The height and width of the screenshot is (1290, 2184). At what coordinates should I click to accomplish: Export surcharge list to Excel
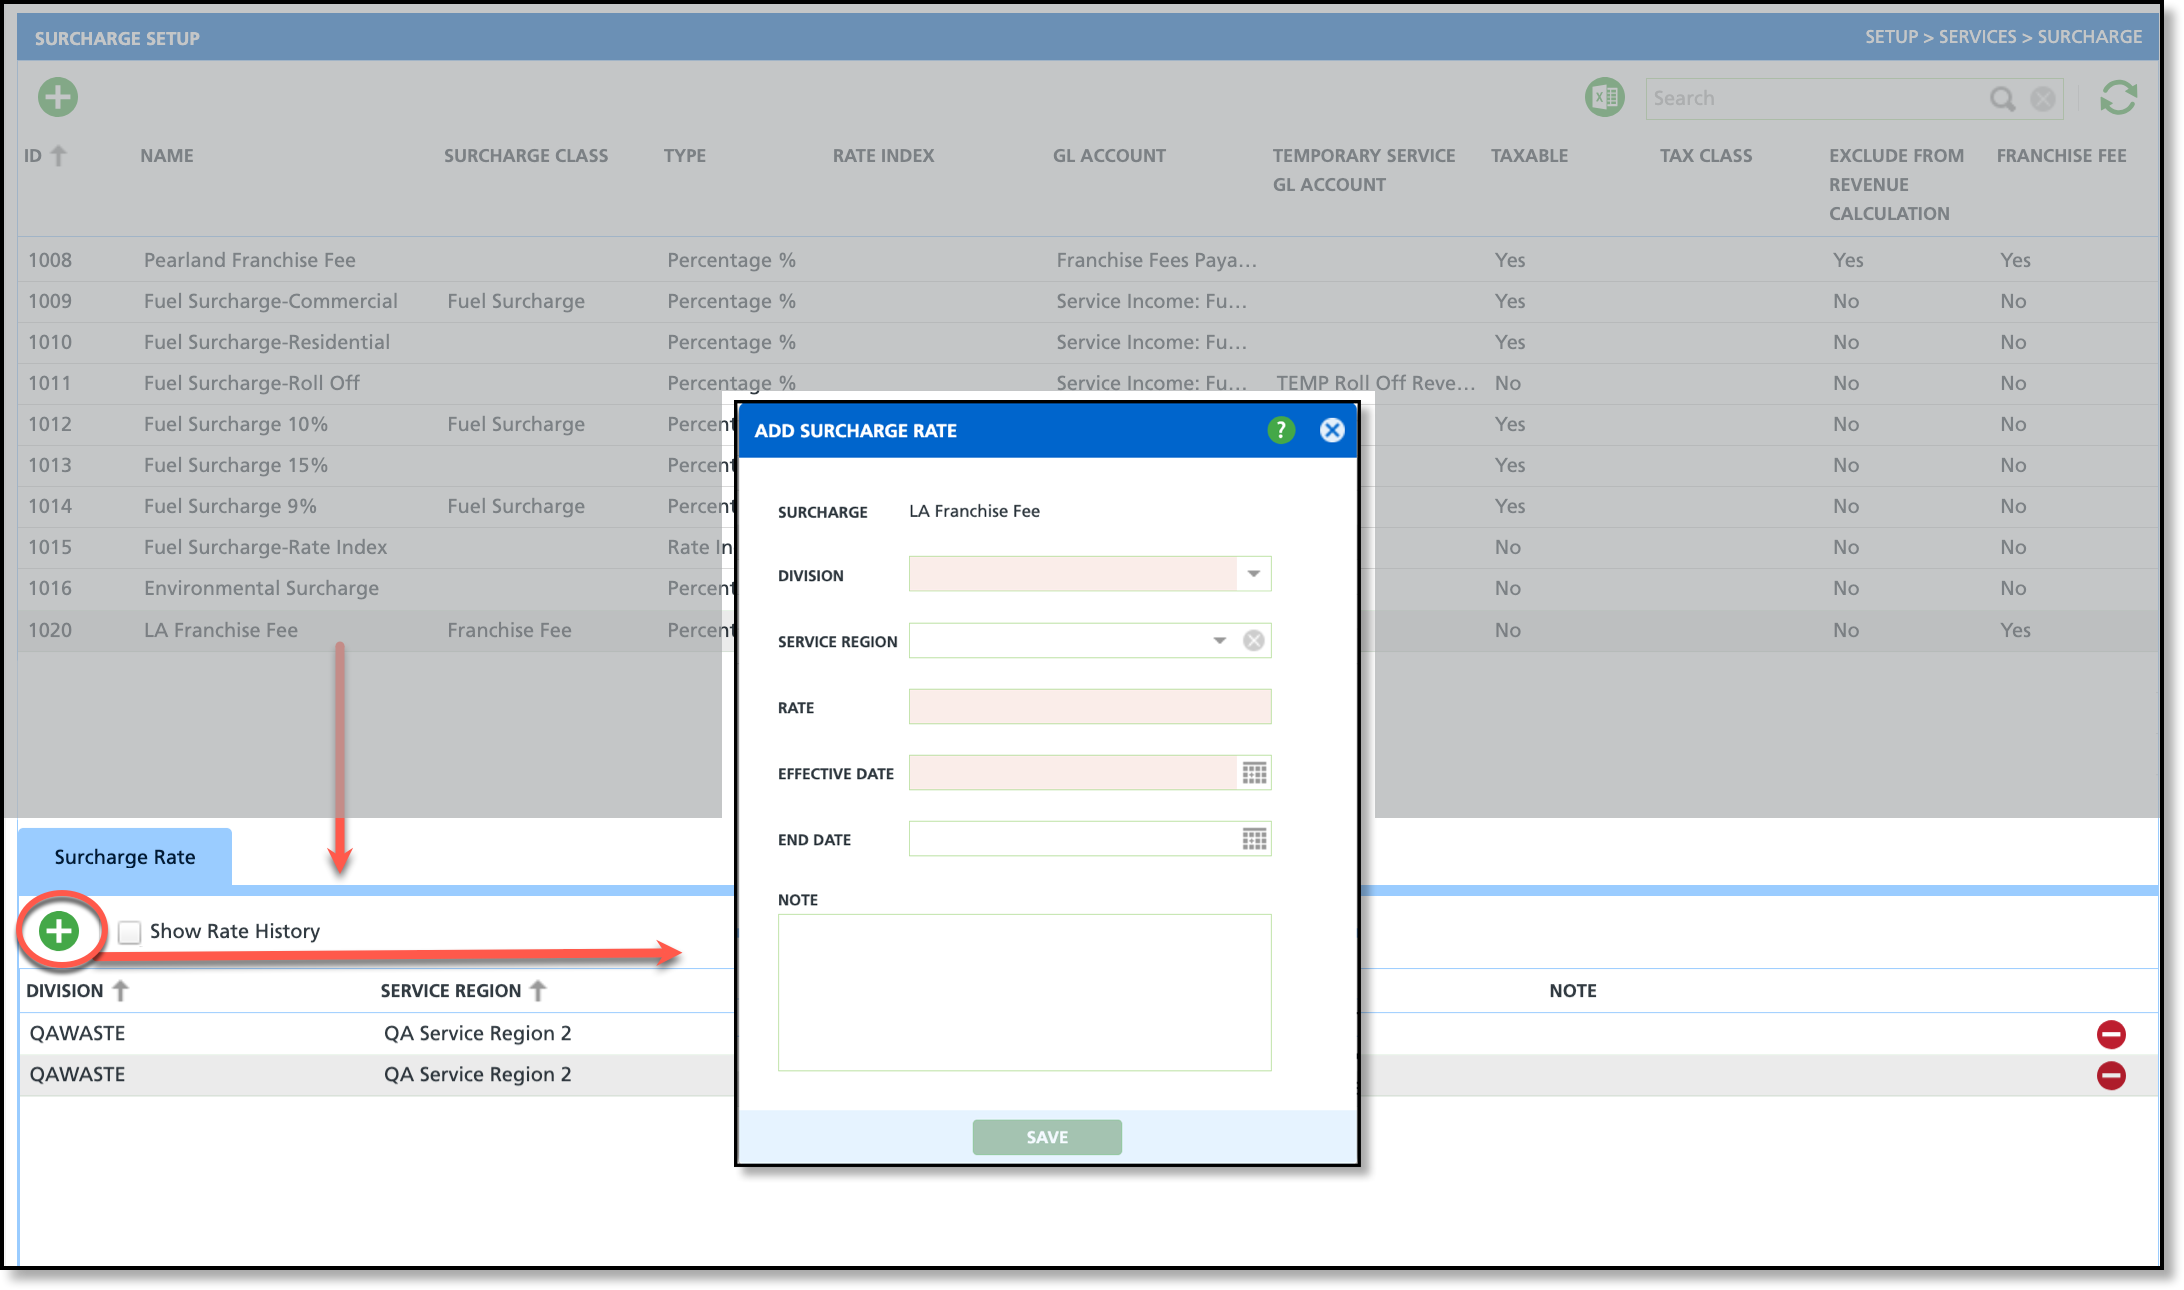[1605, 98]
